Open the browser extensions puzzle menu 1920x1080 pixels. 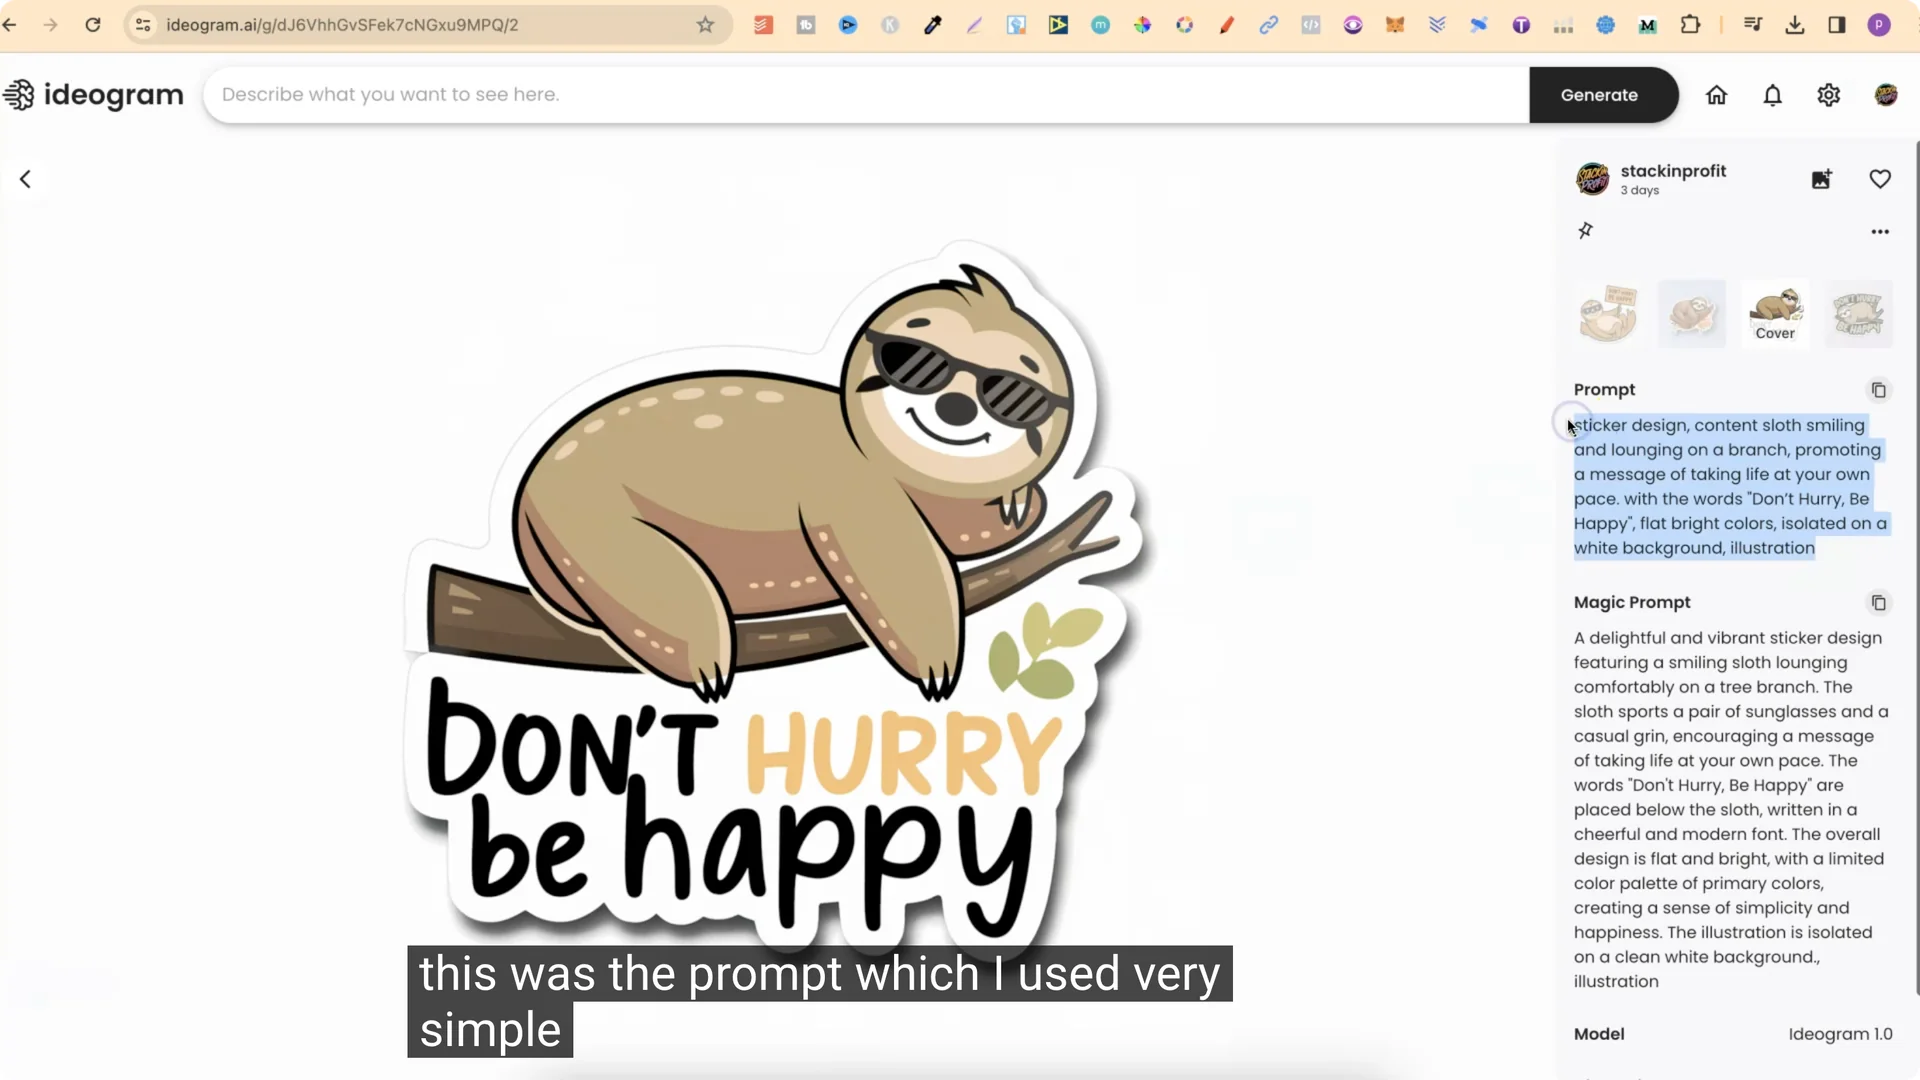[1690, 25]
